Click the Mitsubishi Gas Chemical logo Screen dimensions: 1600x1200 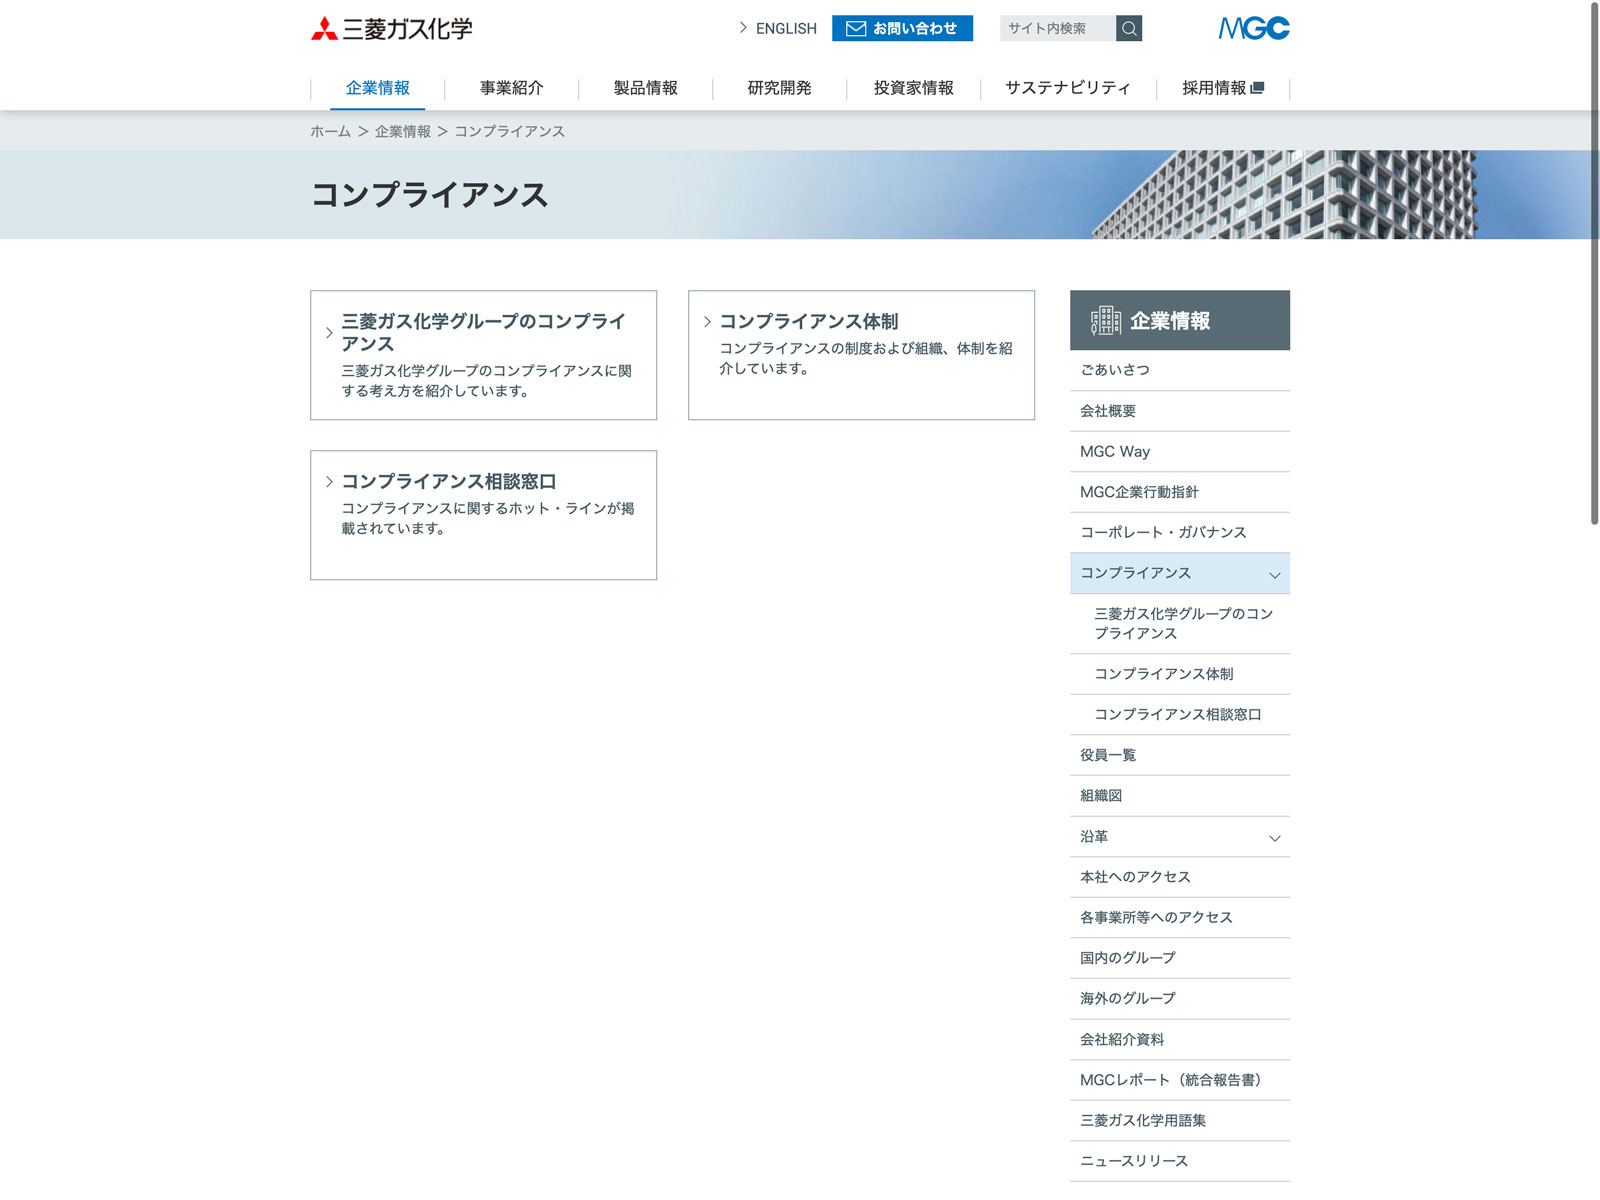pos(391,29)
